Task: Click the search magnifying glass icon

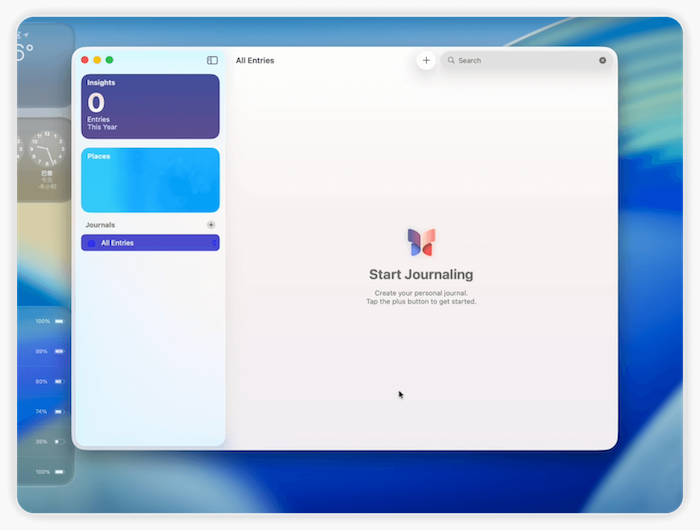Action: click(x=451, y=61)
